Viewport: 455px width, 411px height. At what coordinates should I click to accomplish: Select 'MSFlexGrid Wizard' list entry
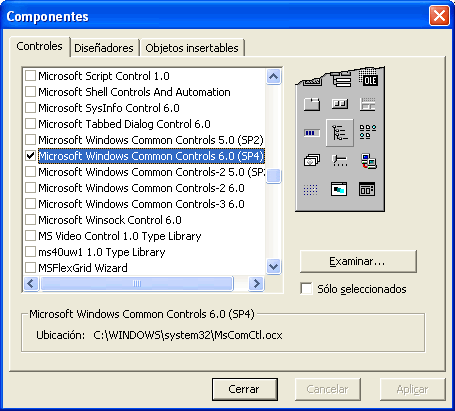pyautogui.click(x=83, y=268)
